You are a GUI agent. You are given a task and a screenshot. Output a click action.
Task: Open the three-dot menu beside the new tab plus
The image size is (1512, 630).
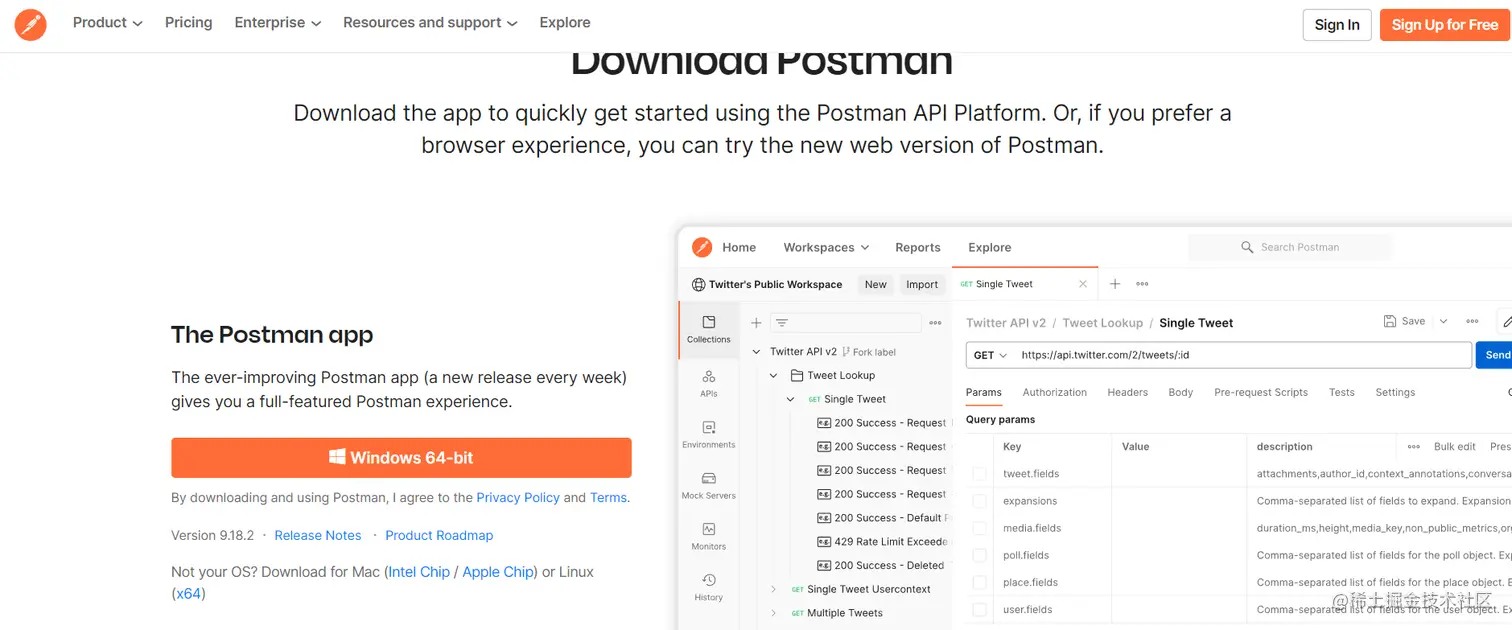[x=1142, y=284]
